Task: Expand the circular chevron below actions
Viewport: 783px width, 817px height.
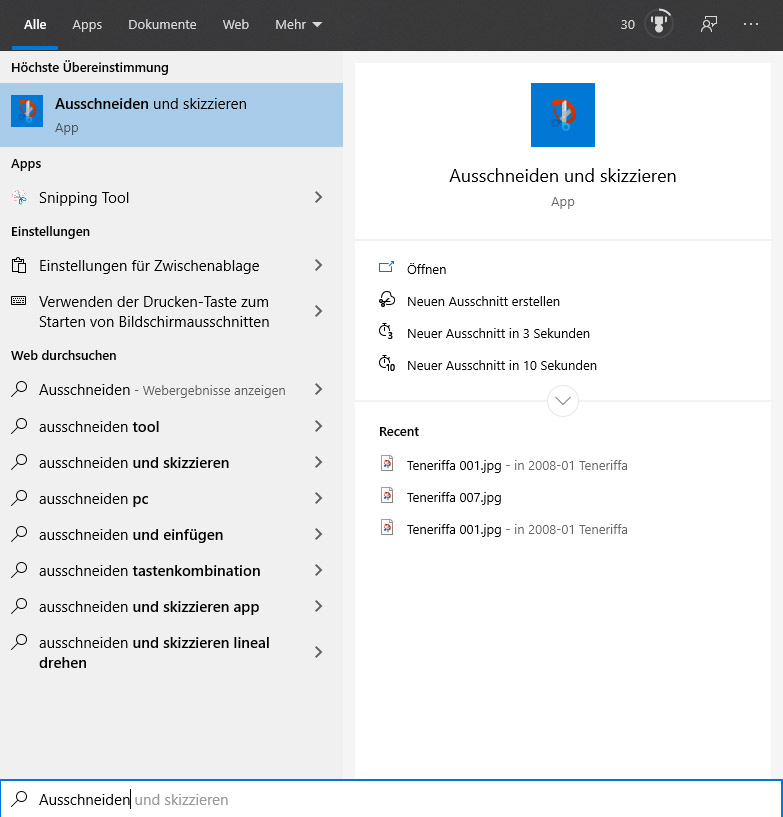Action: click(563, 401)
